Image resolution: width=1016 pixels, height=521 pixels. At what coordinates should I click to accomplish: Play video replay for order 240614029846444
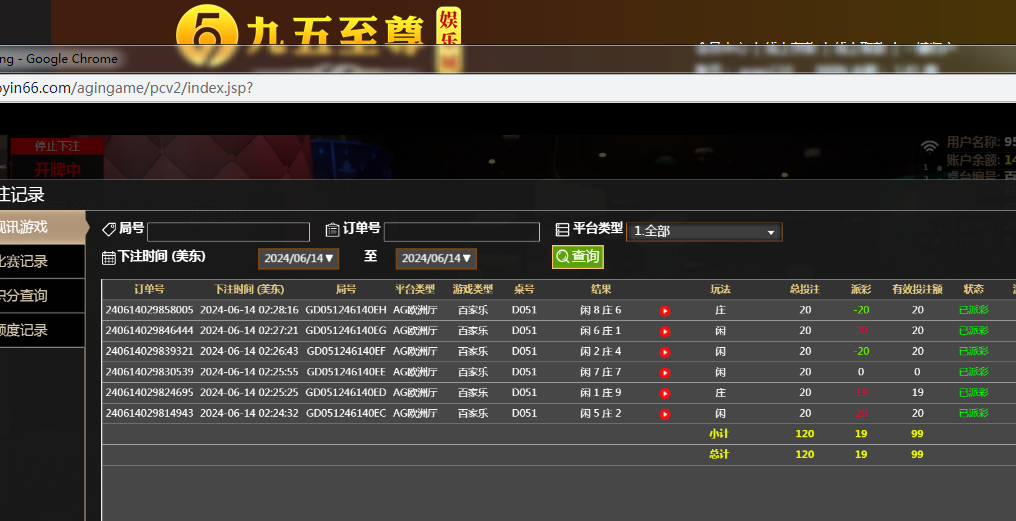[665, 331]
